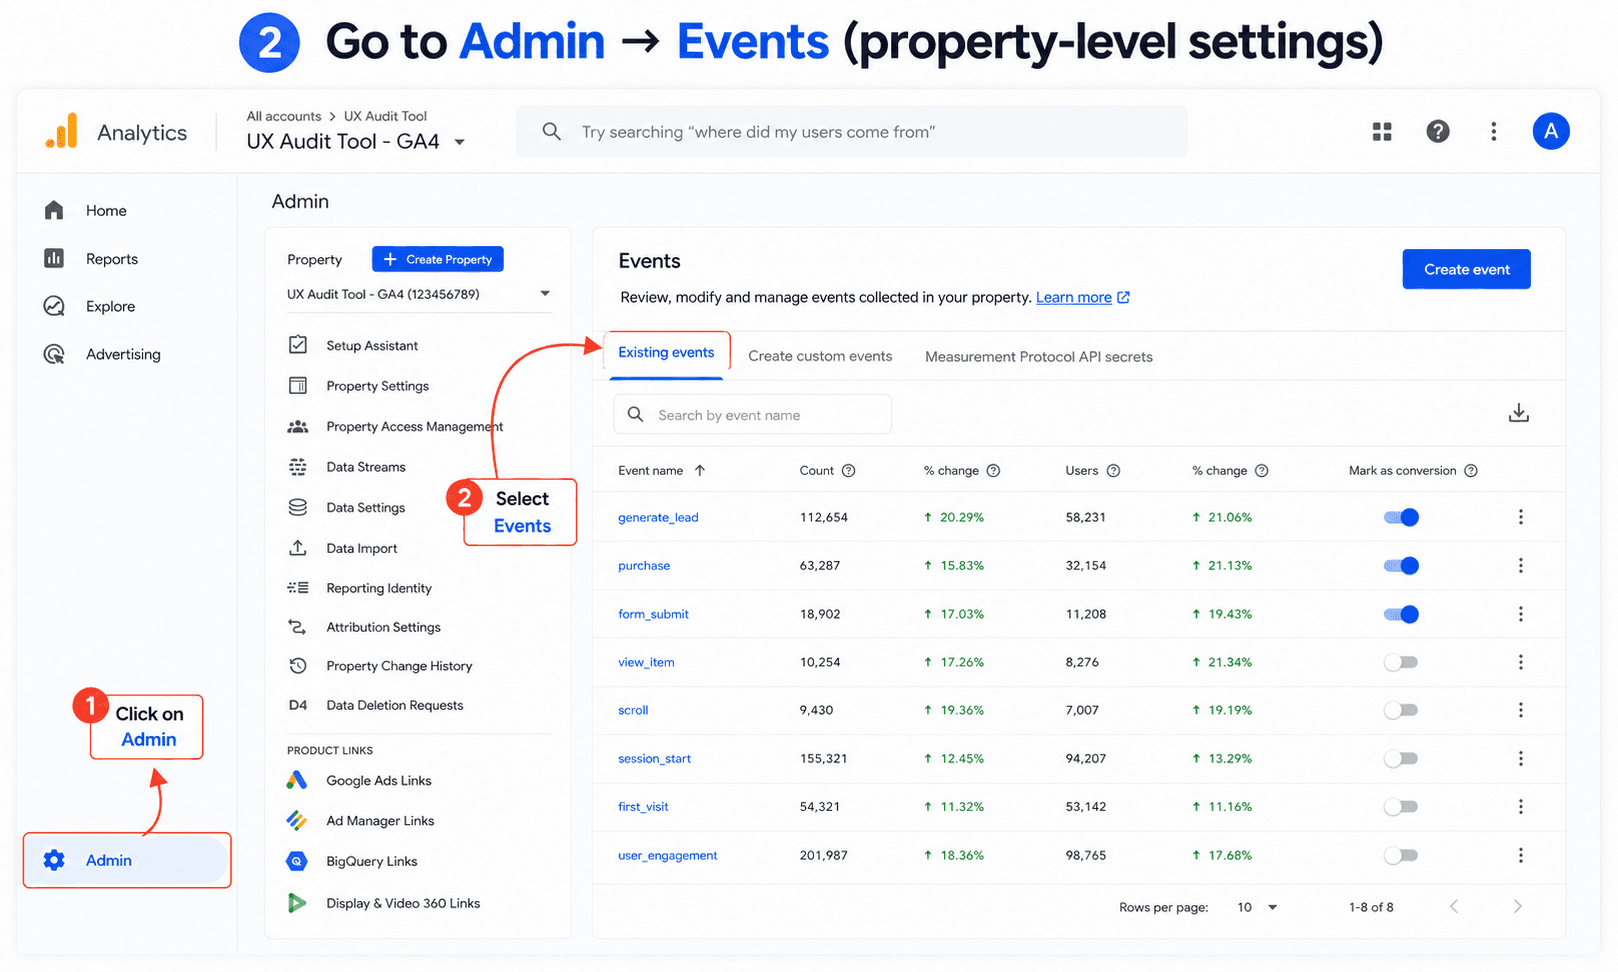The height and width of the screenshot is (972, 1618).
Task: Open the purchase event link
Action: [x=644, y=566]
